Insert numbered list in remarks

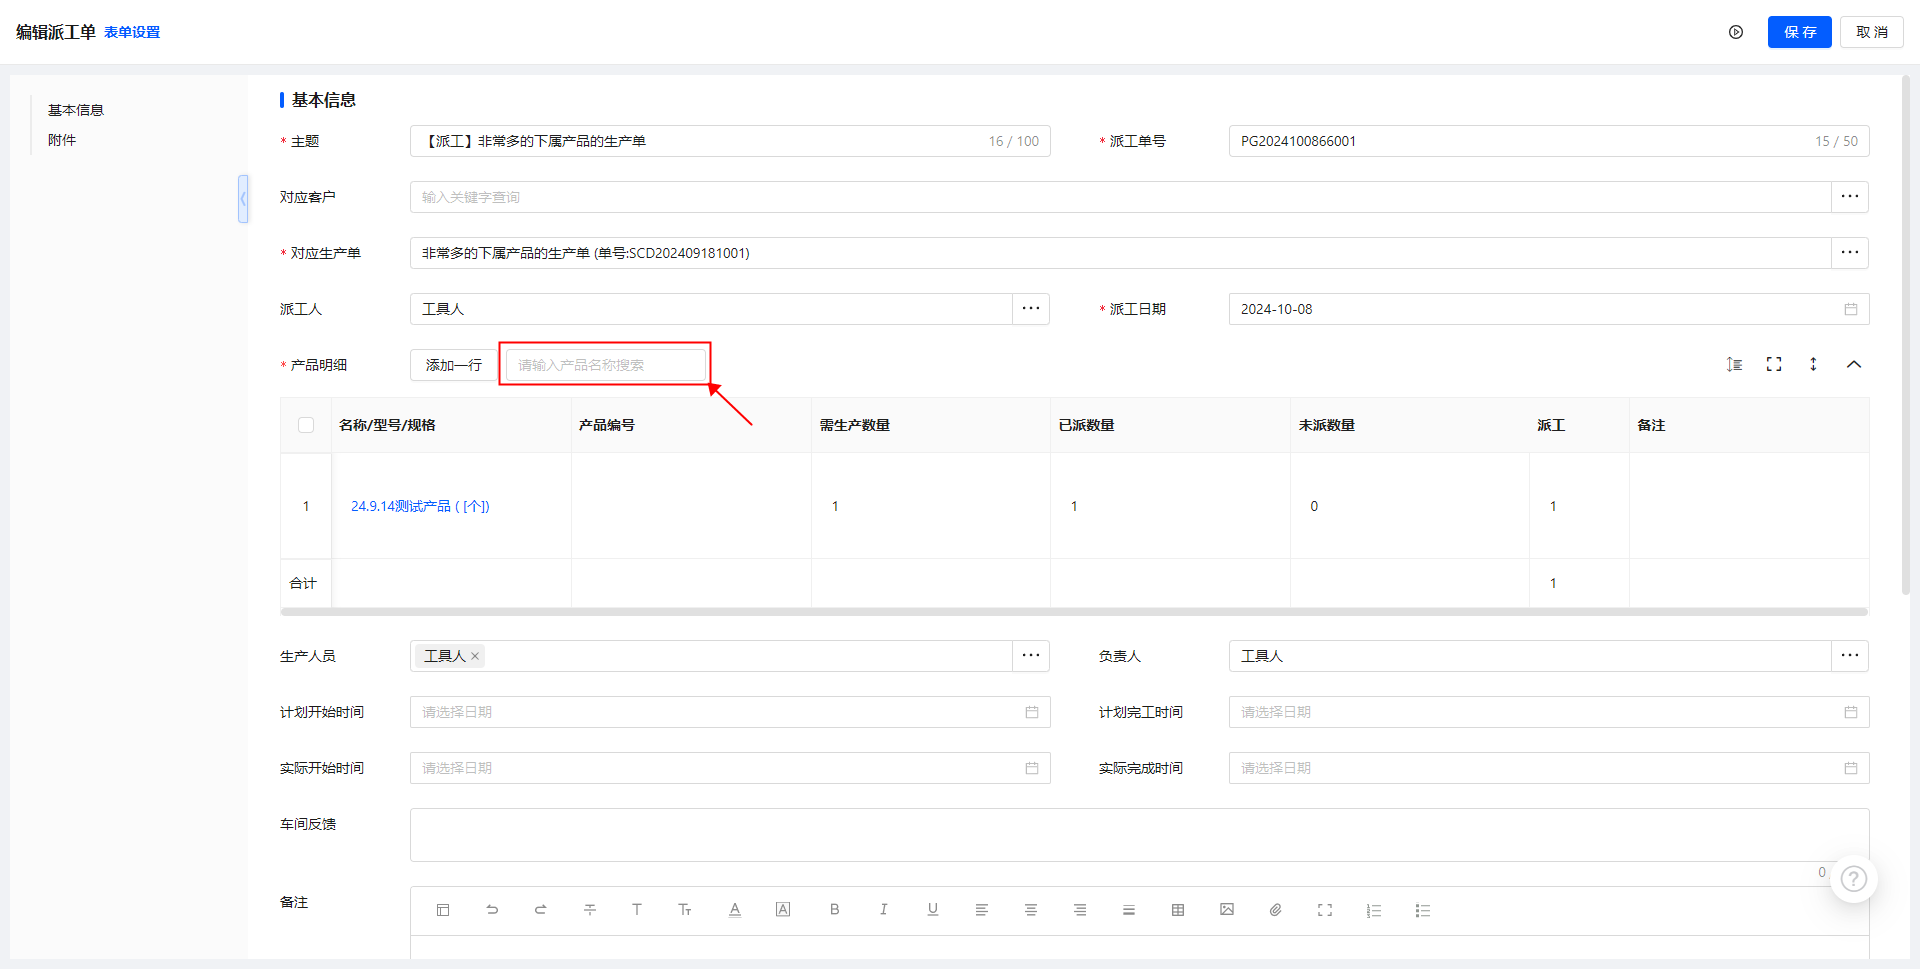[x=1374, y=910]
